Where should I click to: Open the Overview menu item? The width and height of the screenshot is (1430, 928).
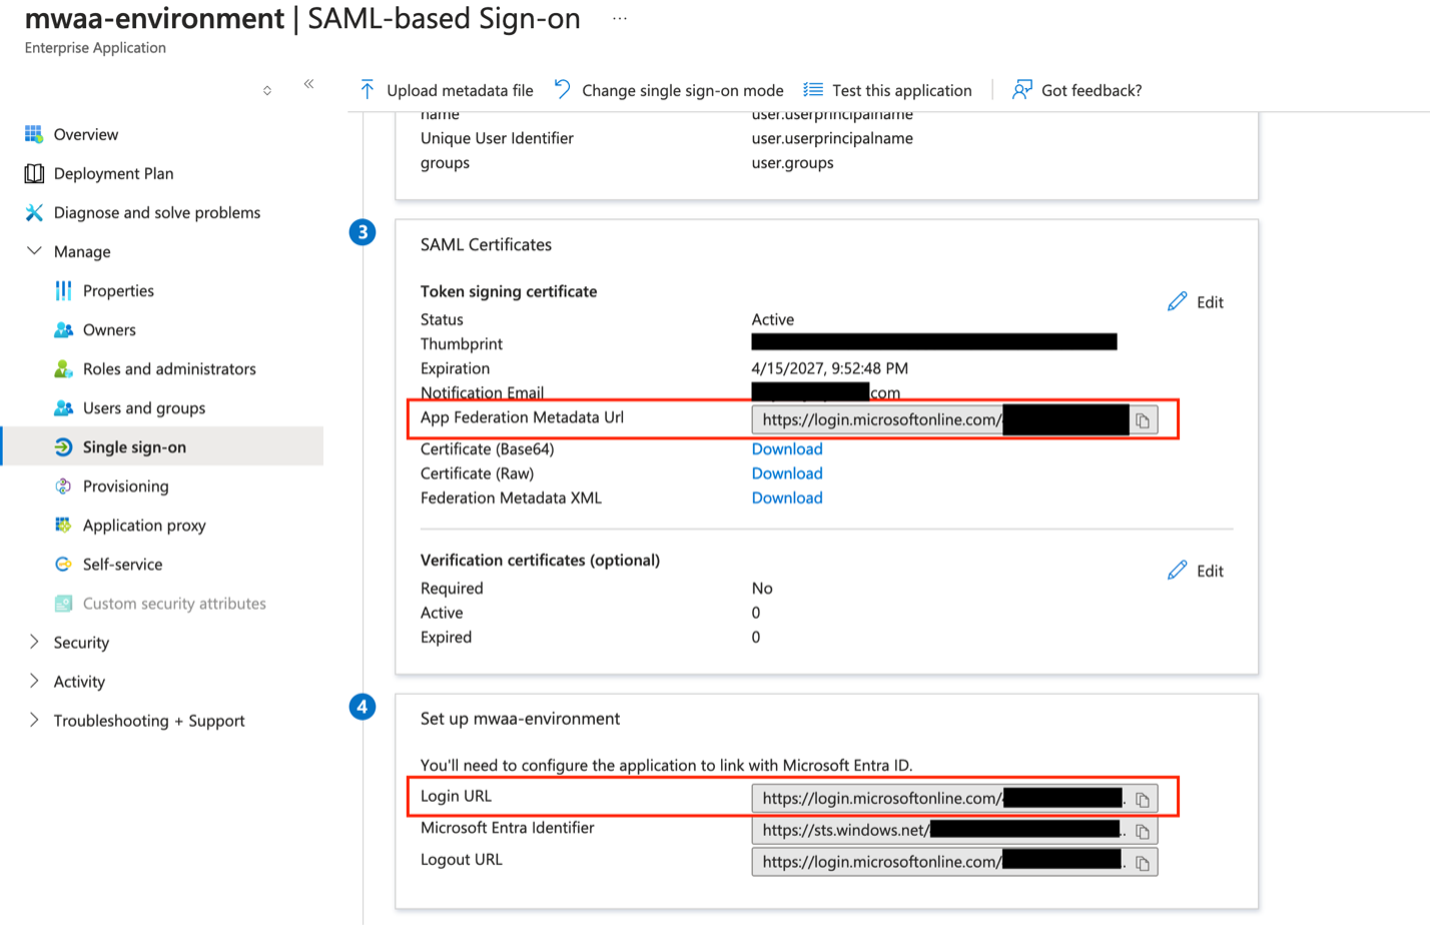click(x=86, y=134)
